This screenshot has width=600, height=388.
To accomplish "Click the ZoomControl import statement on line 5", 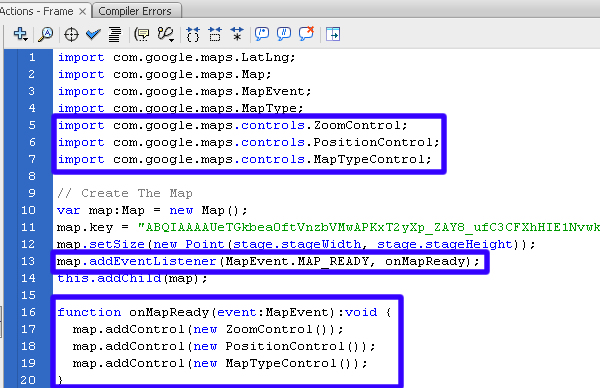I will pyautogui.click(x=233, y=125).
